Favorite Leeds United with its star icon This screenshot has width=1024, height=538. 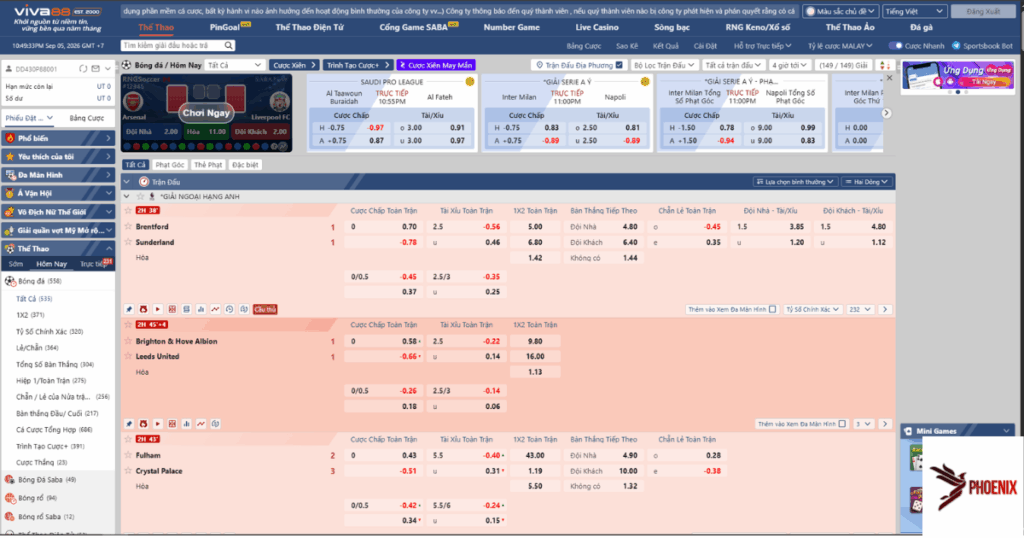click(x=129, y=356)
